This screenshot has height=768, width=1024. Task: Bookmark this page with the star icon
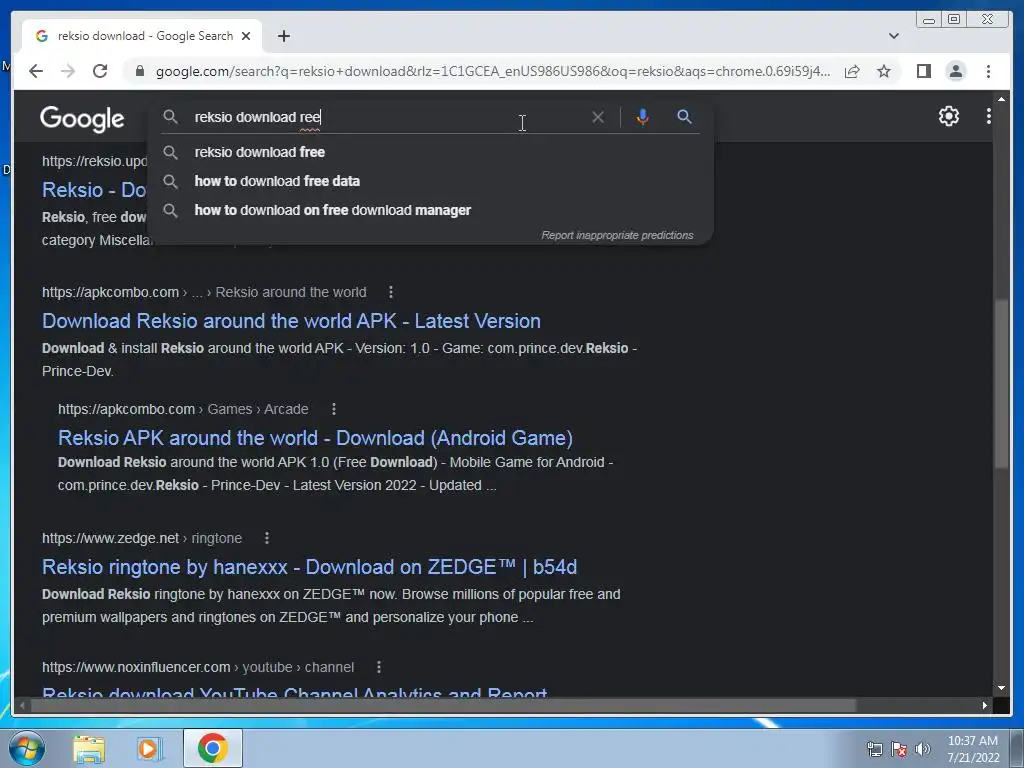click(884, 71)
